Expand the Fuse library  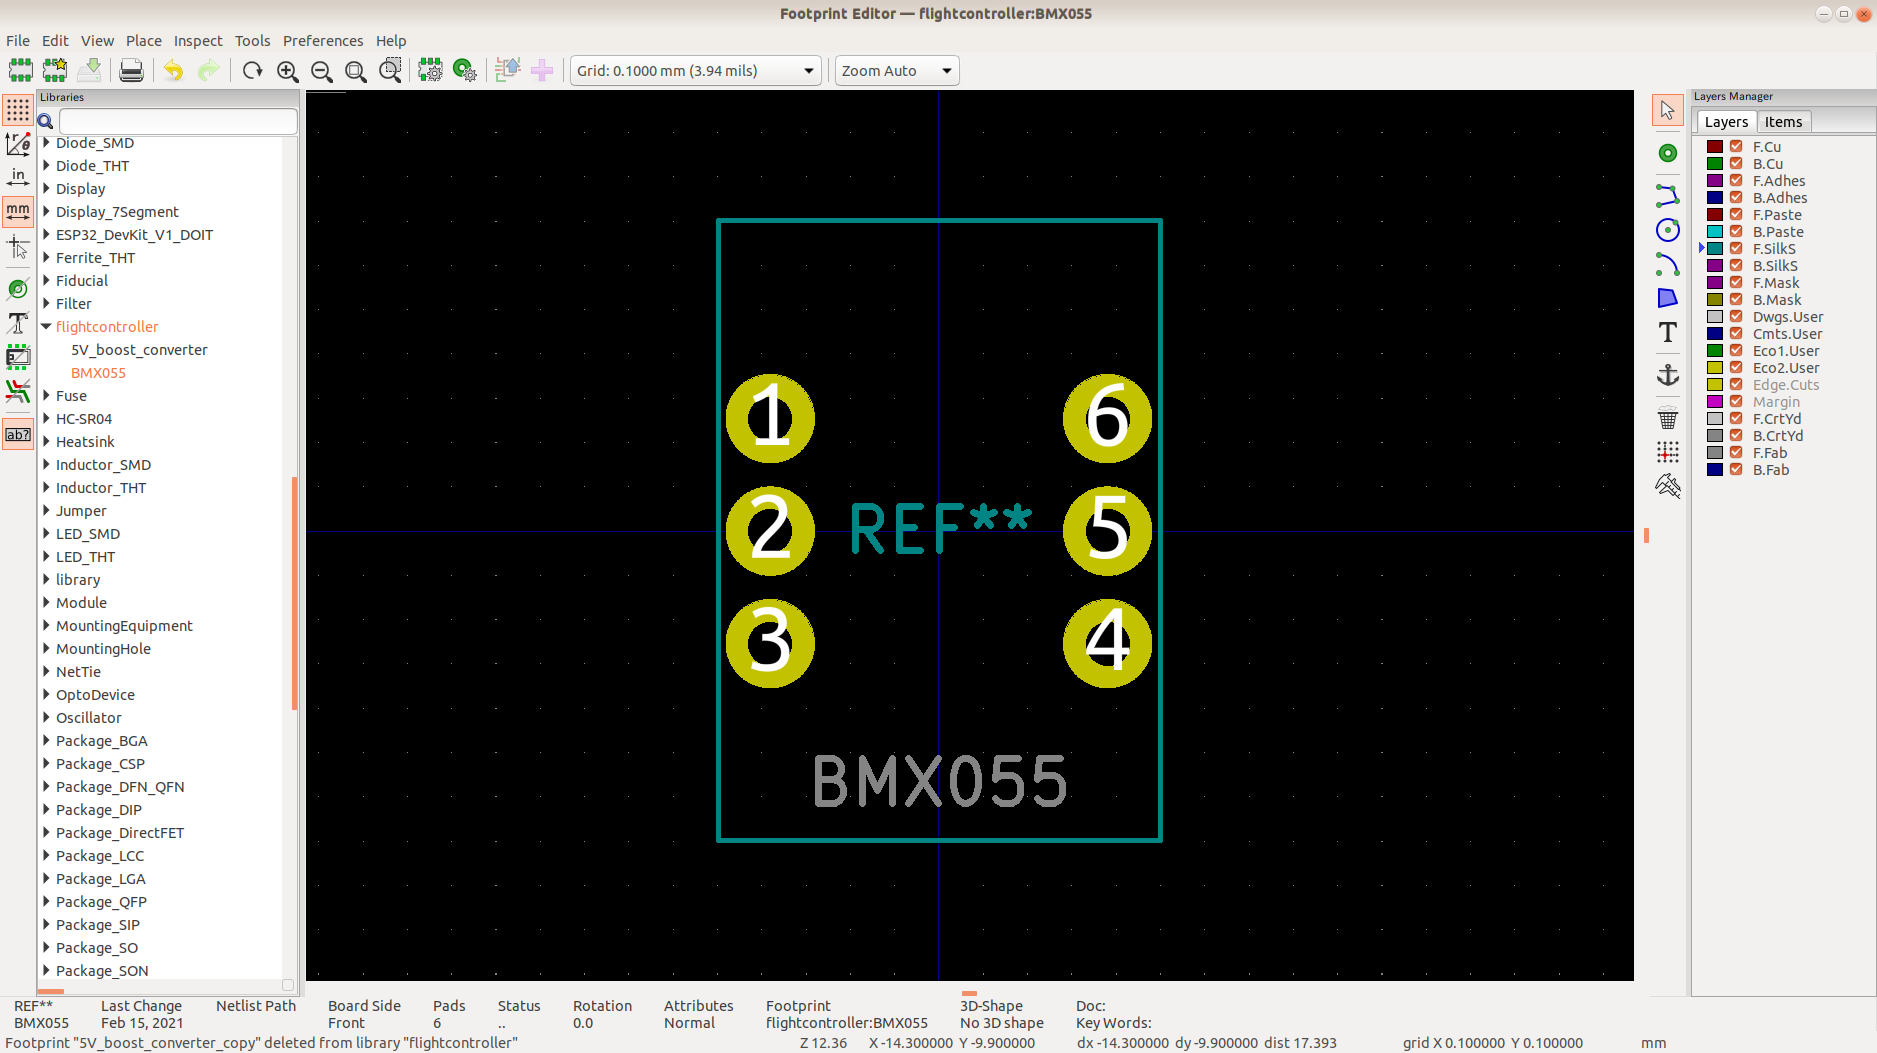click(x=46, y=396)
